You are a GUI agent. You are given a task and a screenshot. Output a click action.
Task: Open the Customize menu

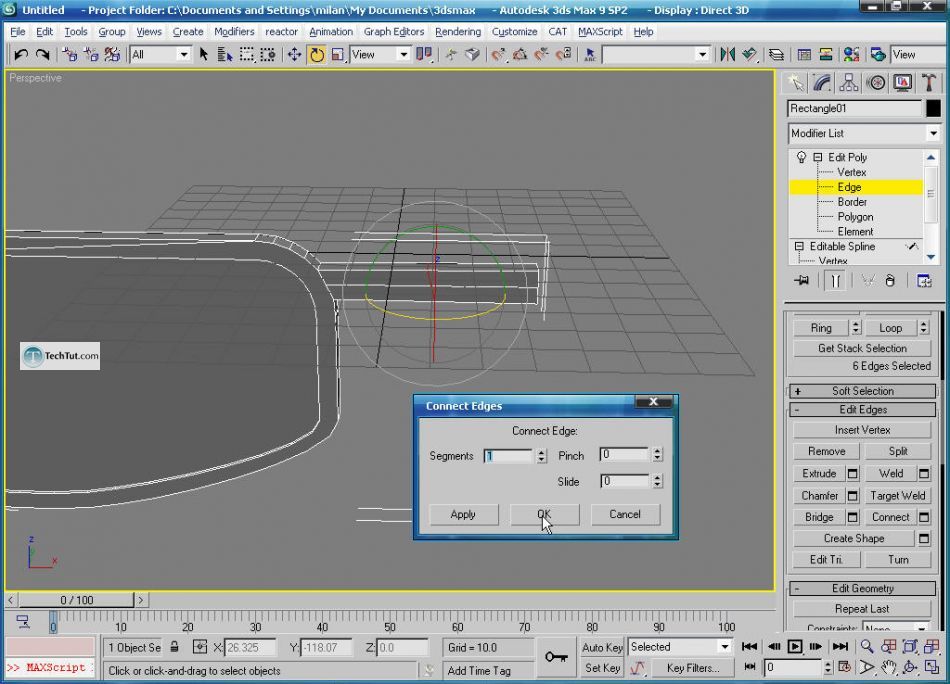click(514, 32)
